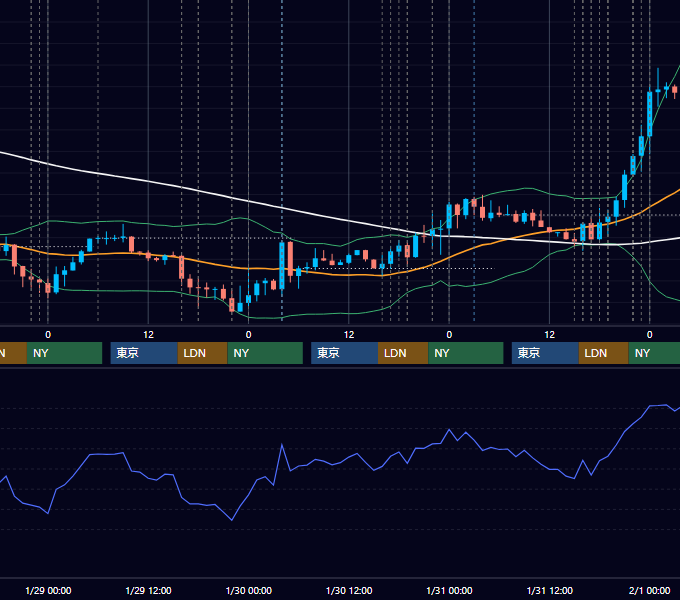This screenshot has width=680, height=600.
Task: Select the 東京 session block on 1/29
Action: coord(144,353)
